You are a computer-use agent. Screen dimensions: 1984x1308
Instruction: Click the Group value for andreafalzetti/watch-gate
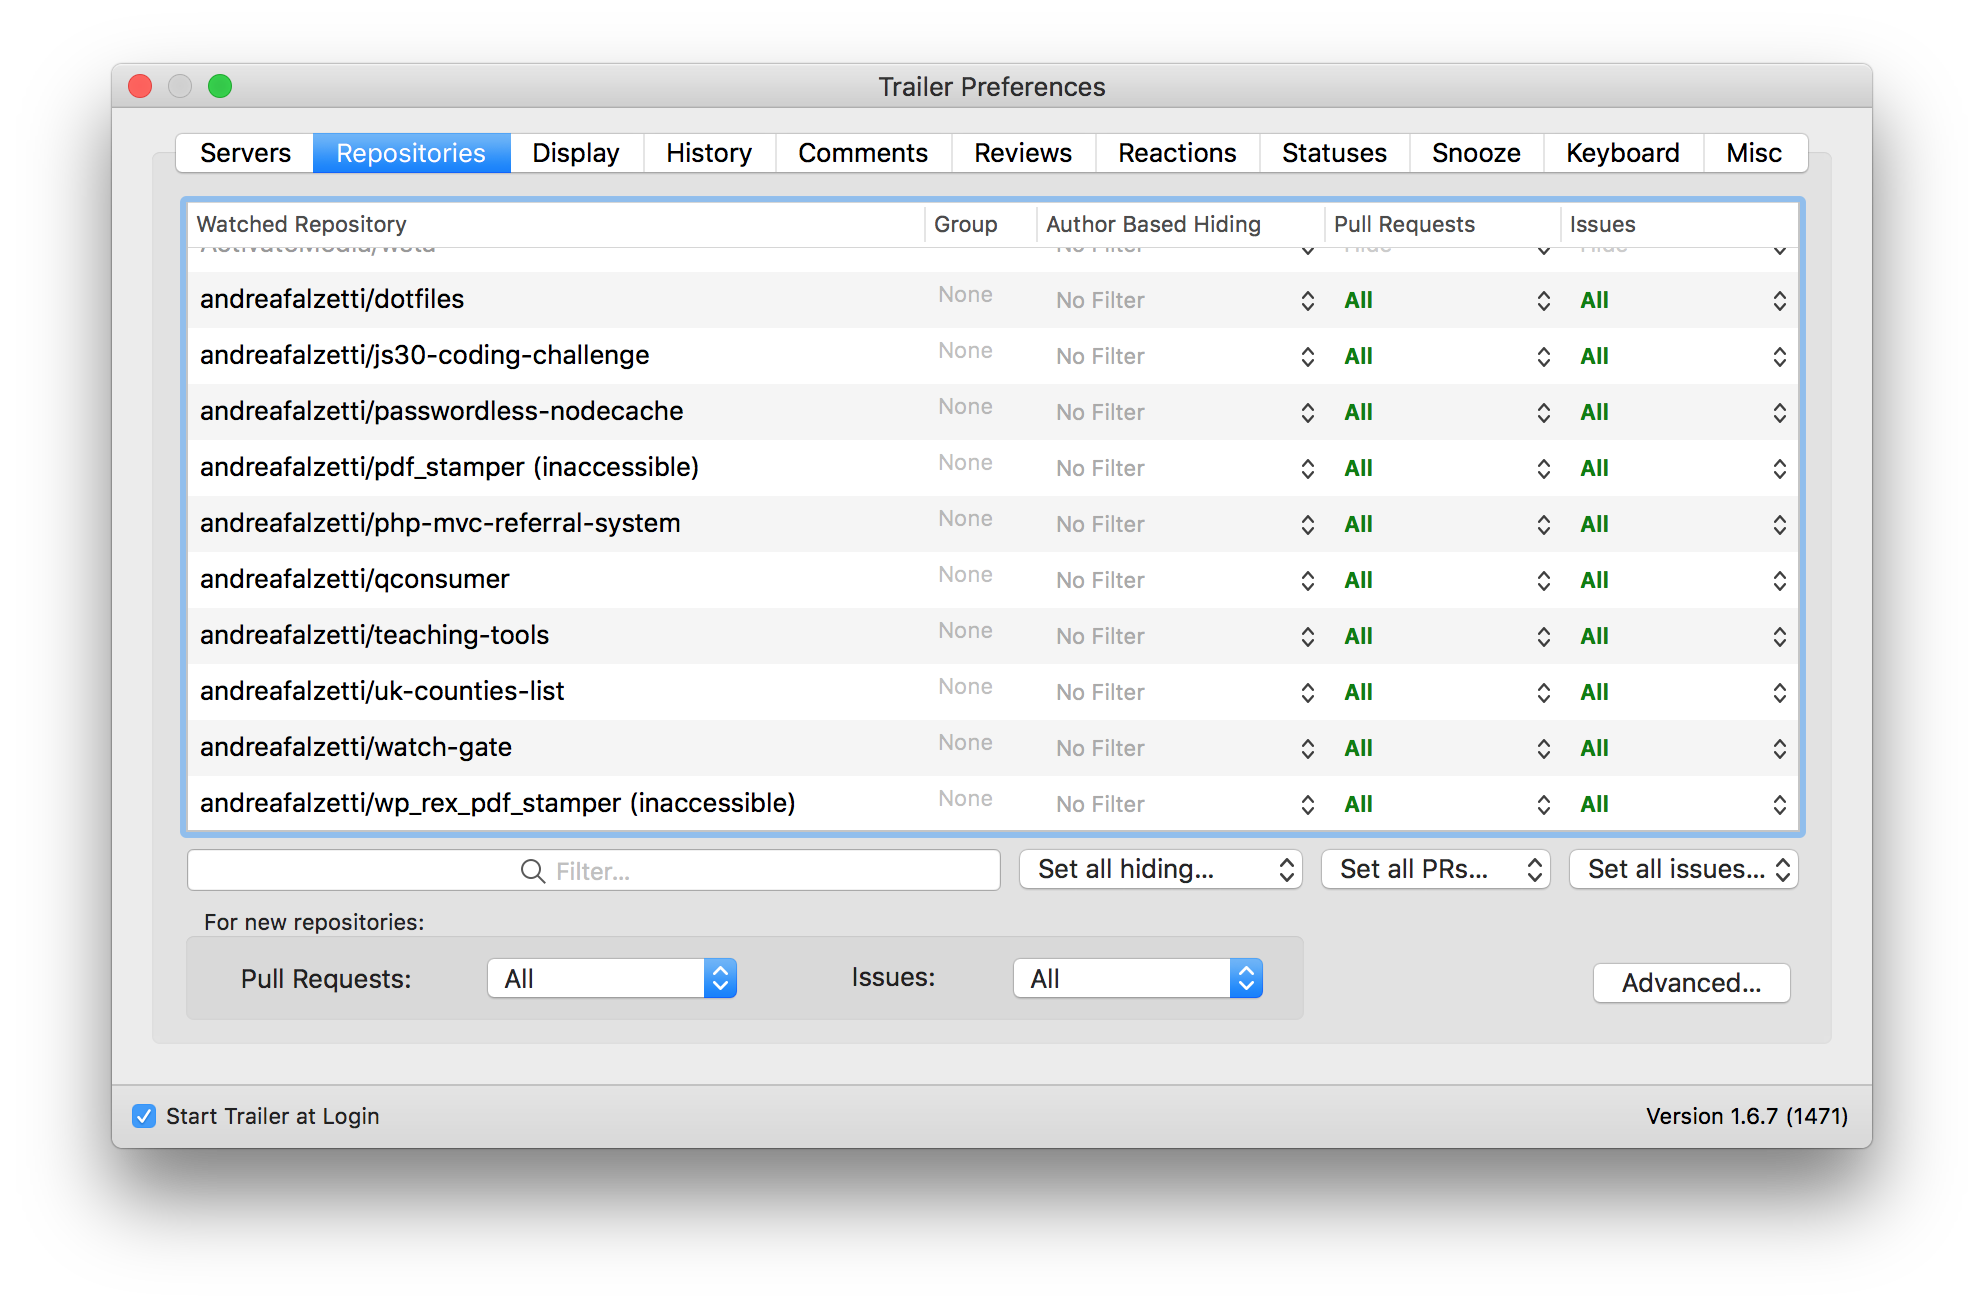click(x=965, y=743)
